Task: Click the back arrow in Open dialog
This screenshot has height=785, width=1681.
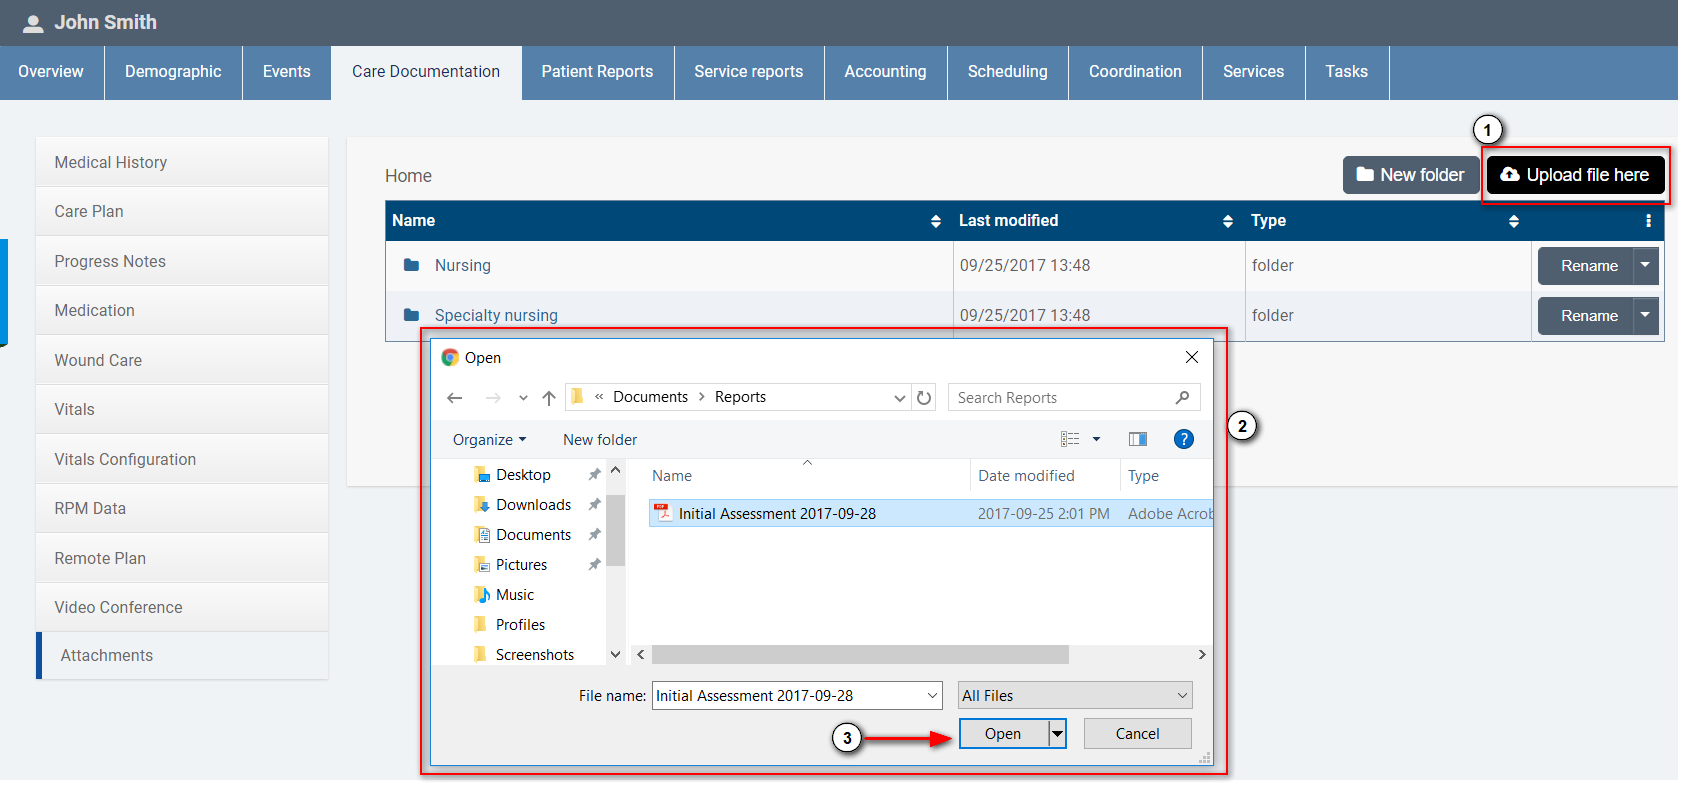Action: point(455,398)
